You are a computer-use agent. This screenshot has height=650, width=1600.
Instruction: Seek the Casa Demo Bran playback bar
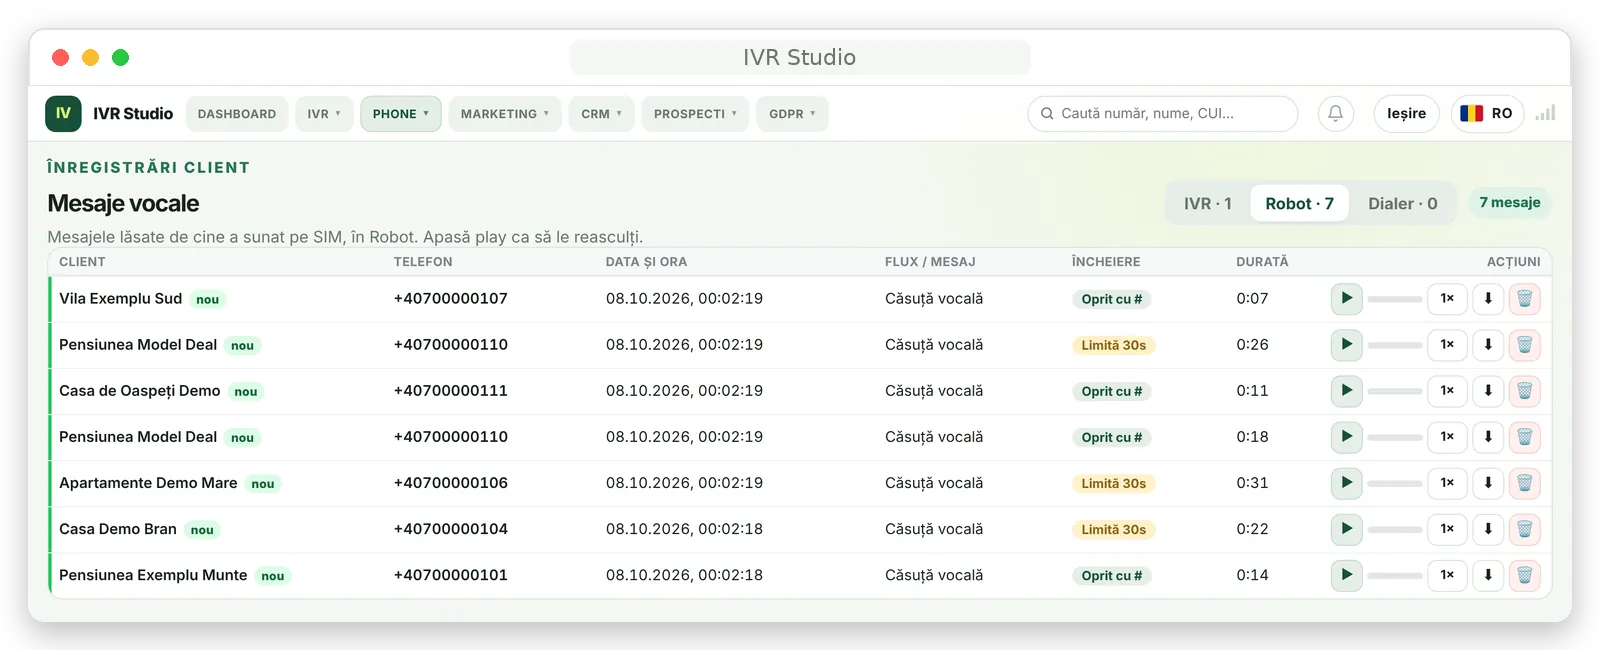1395,529
